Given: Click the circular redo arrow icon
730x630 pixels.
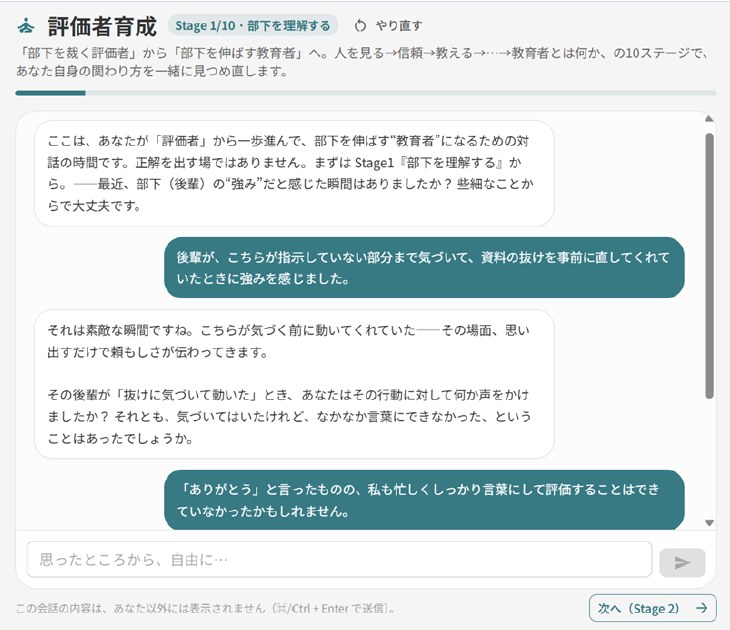Looking at the screenshot, I should click(360, 26).
